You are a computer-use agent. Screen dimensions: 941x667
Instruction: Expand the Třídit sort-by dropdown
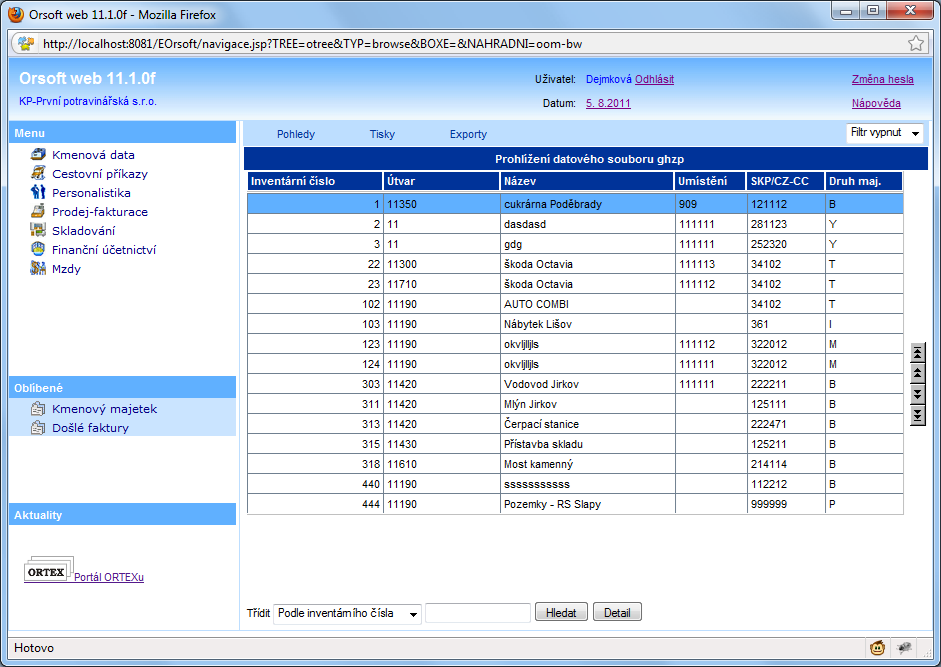click(x=347, y=613)
